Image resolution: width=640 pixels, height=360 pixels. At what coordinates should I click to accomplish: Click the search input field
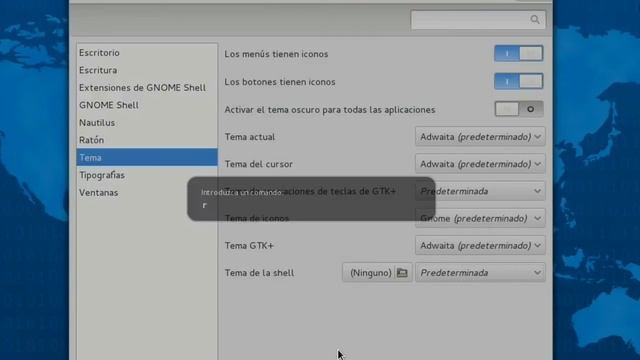tap(478, 20)
